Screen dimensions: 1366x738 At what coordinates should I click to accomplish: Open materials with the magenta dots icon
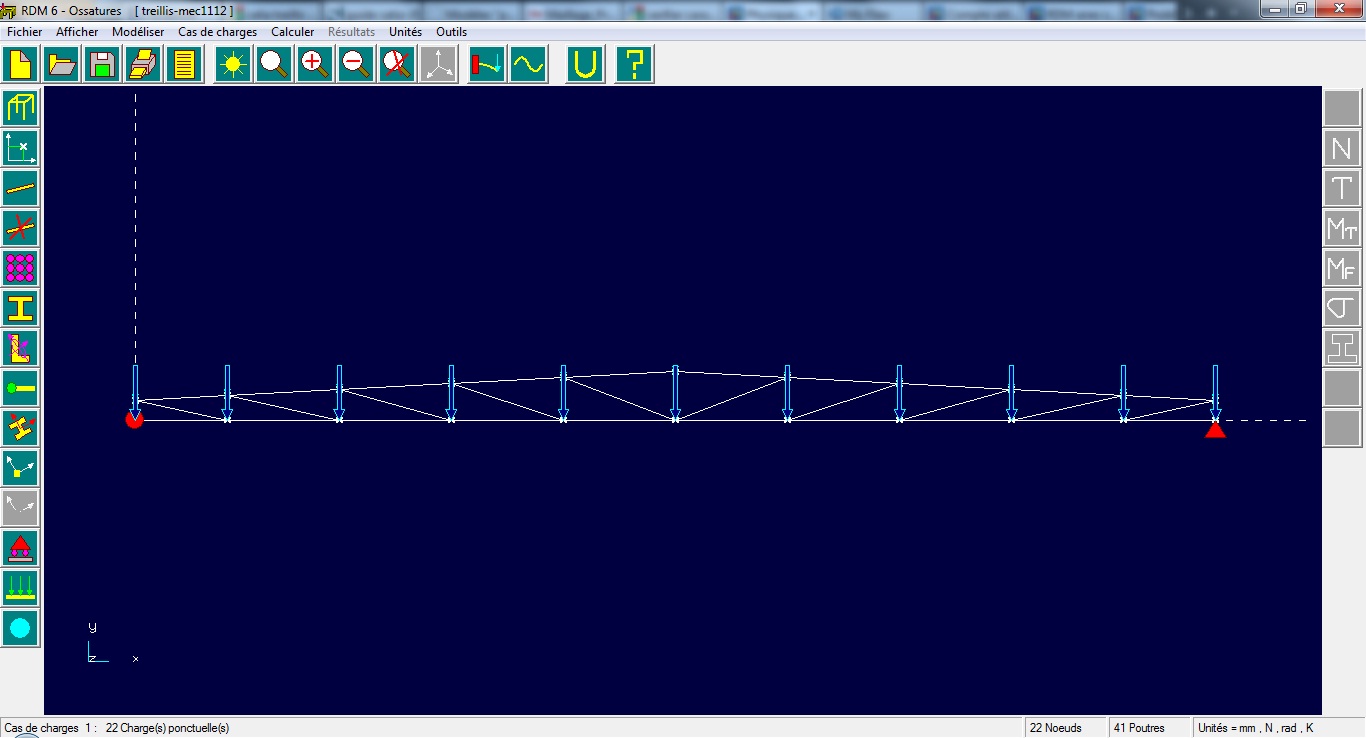coord(21,268)
